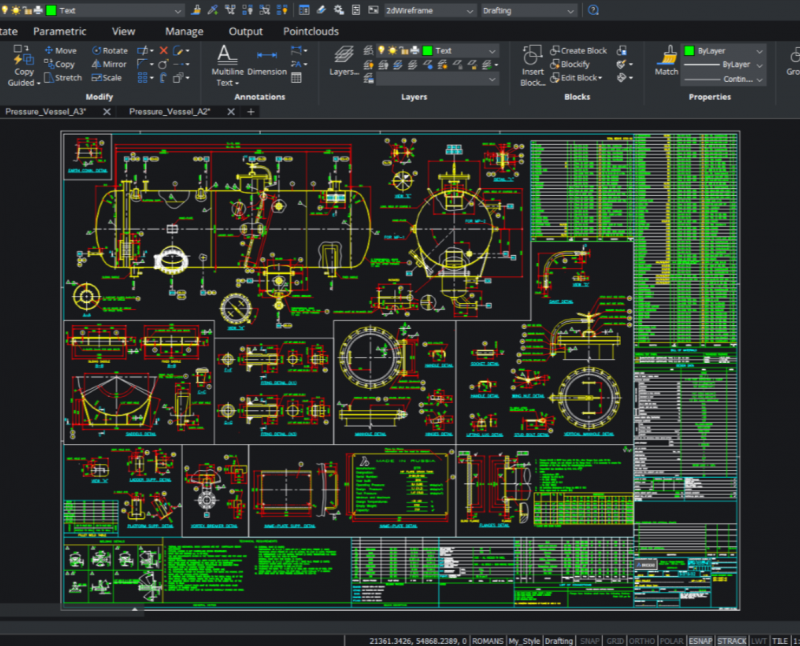Viewport: 800px width, 646px height.
Task: Open the Contin... linetype dropdown
Action: [x=723, y=79]
